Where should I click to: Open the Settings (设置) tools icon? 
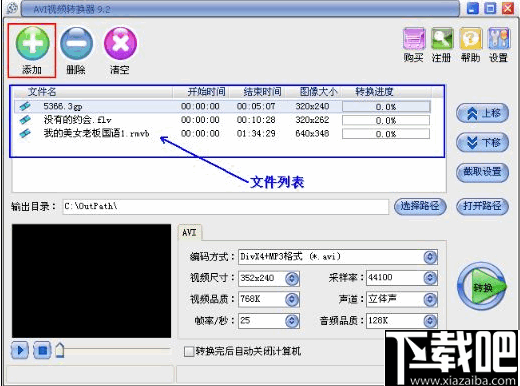click(498, 39)
